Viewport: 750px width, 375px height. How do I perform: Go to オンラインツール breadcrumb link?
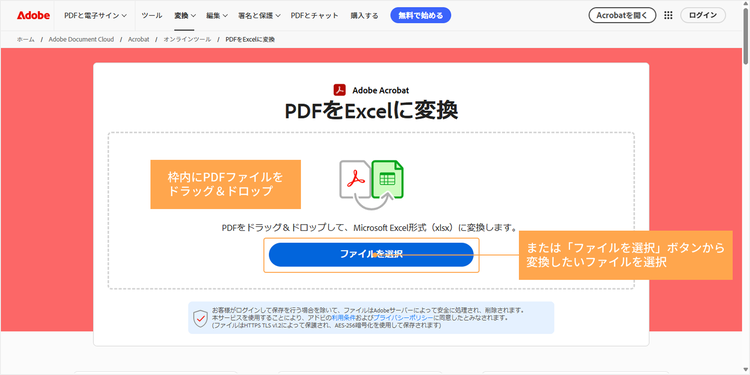[187, 39]
